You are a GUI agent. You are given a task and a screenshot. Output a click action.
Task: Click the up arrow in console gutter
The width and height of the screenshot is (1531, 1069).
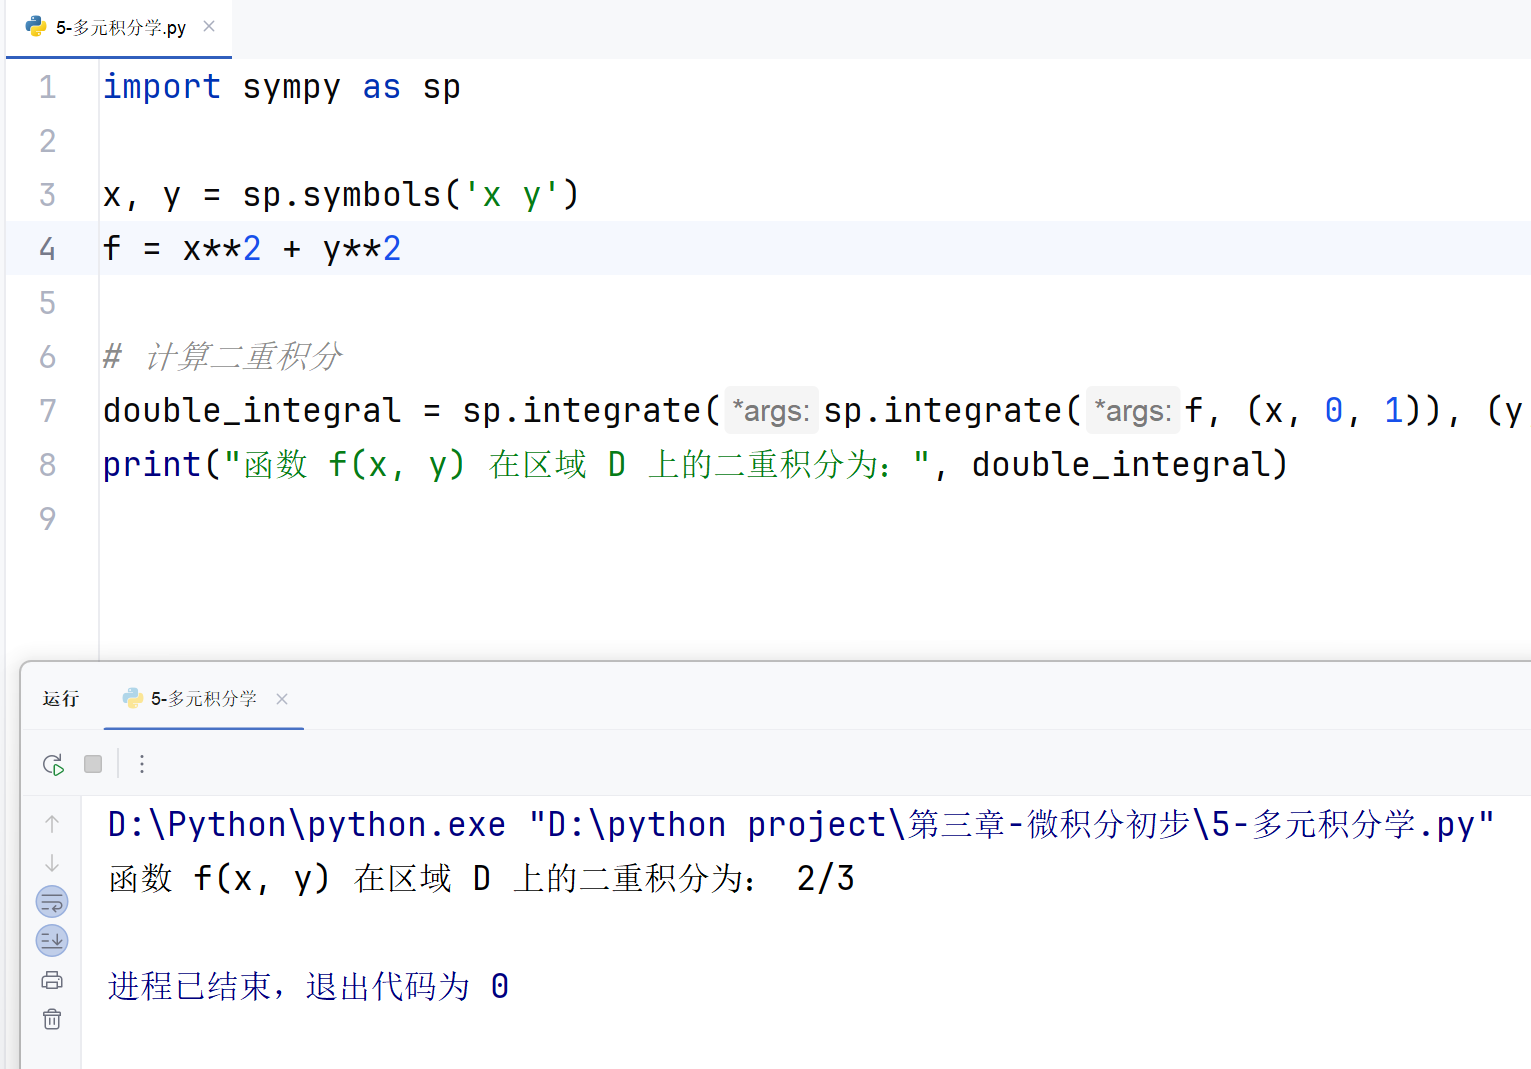[52, 824]
